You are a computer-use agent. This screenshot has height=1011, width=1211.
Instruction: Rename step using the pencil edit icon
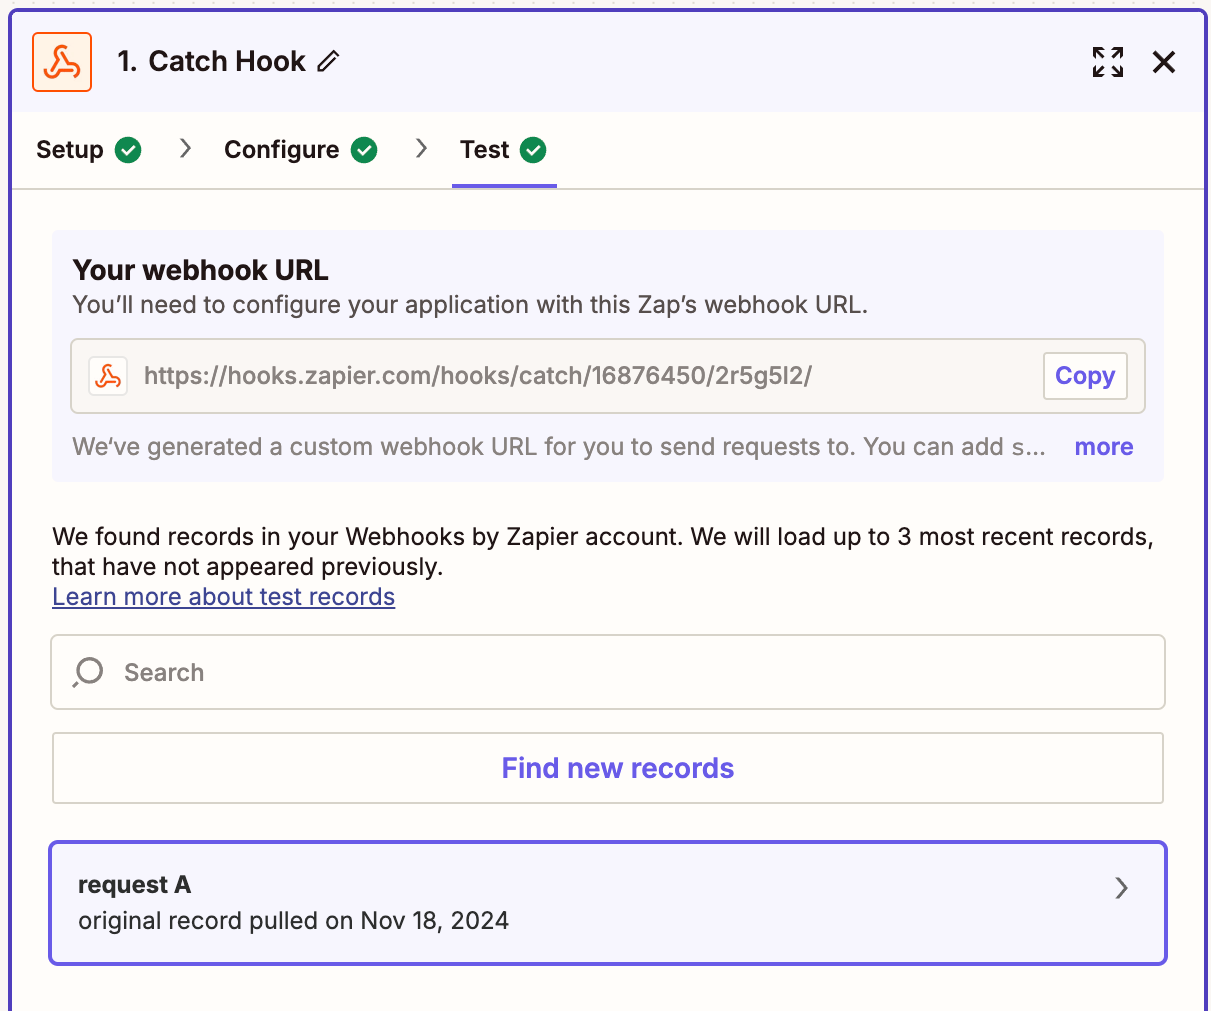pyautogui.click(x=328, y=62)
